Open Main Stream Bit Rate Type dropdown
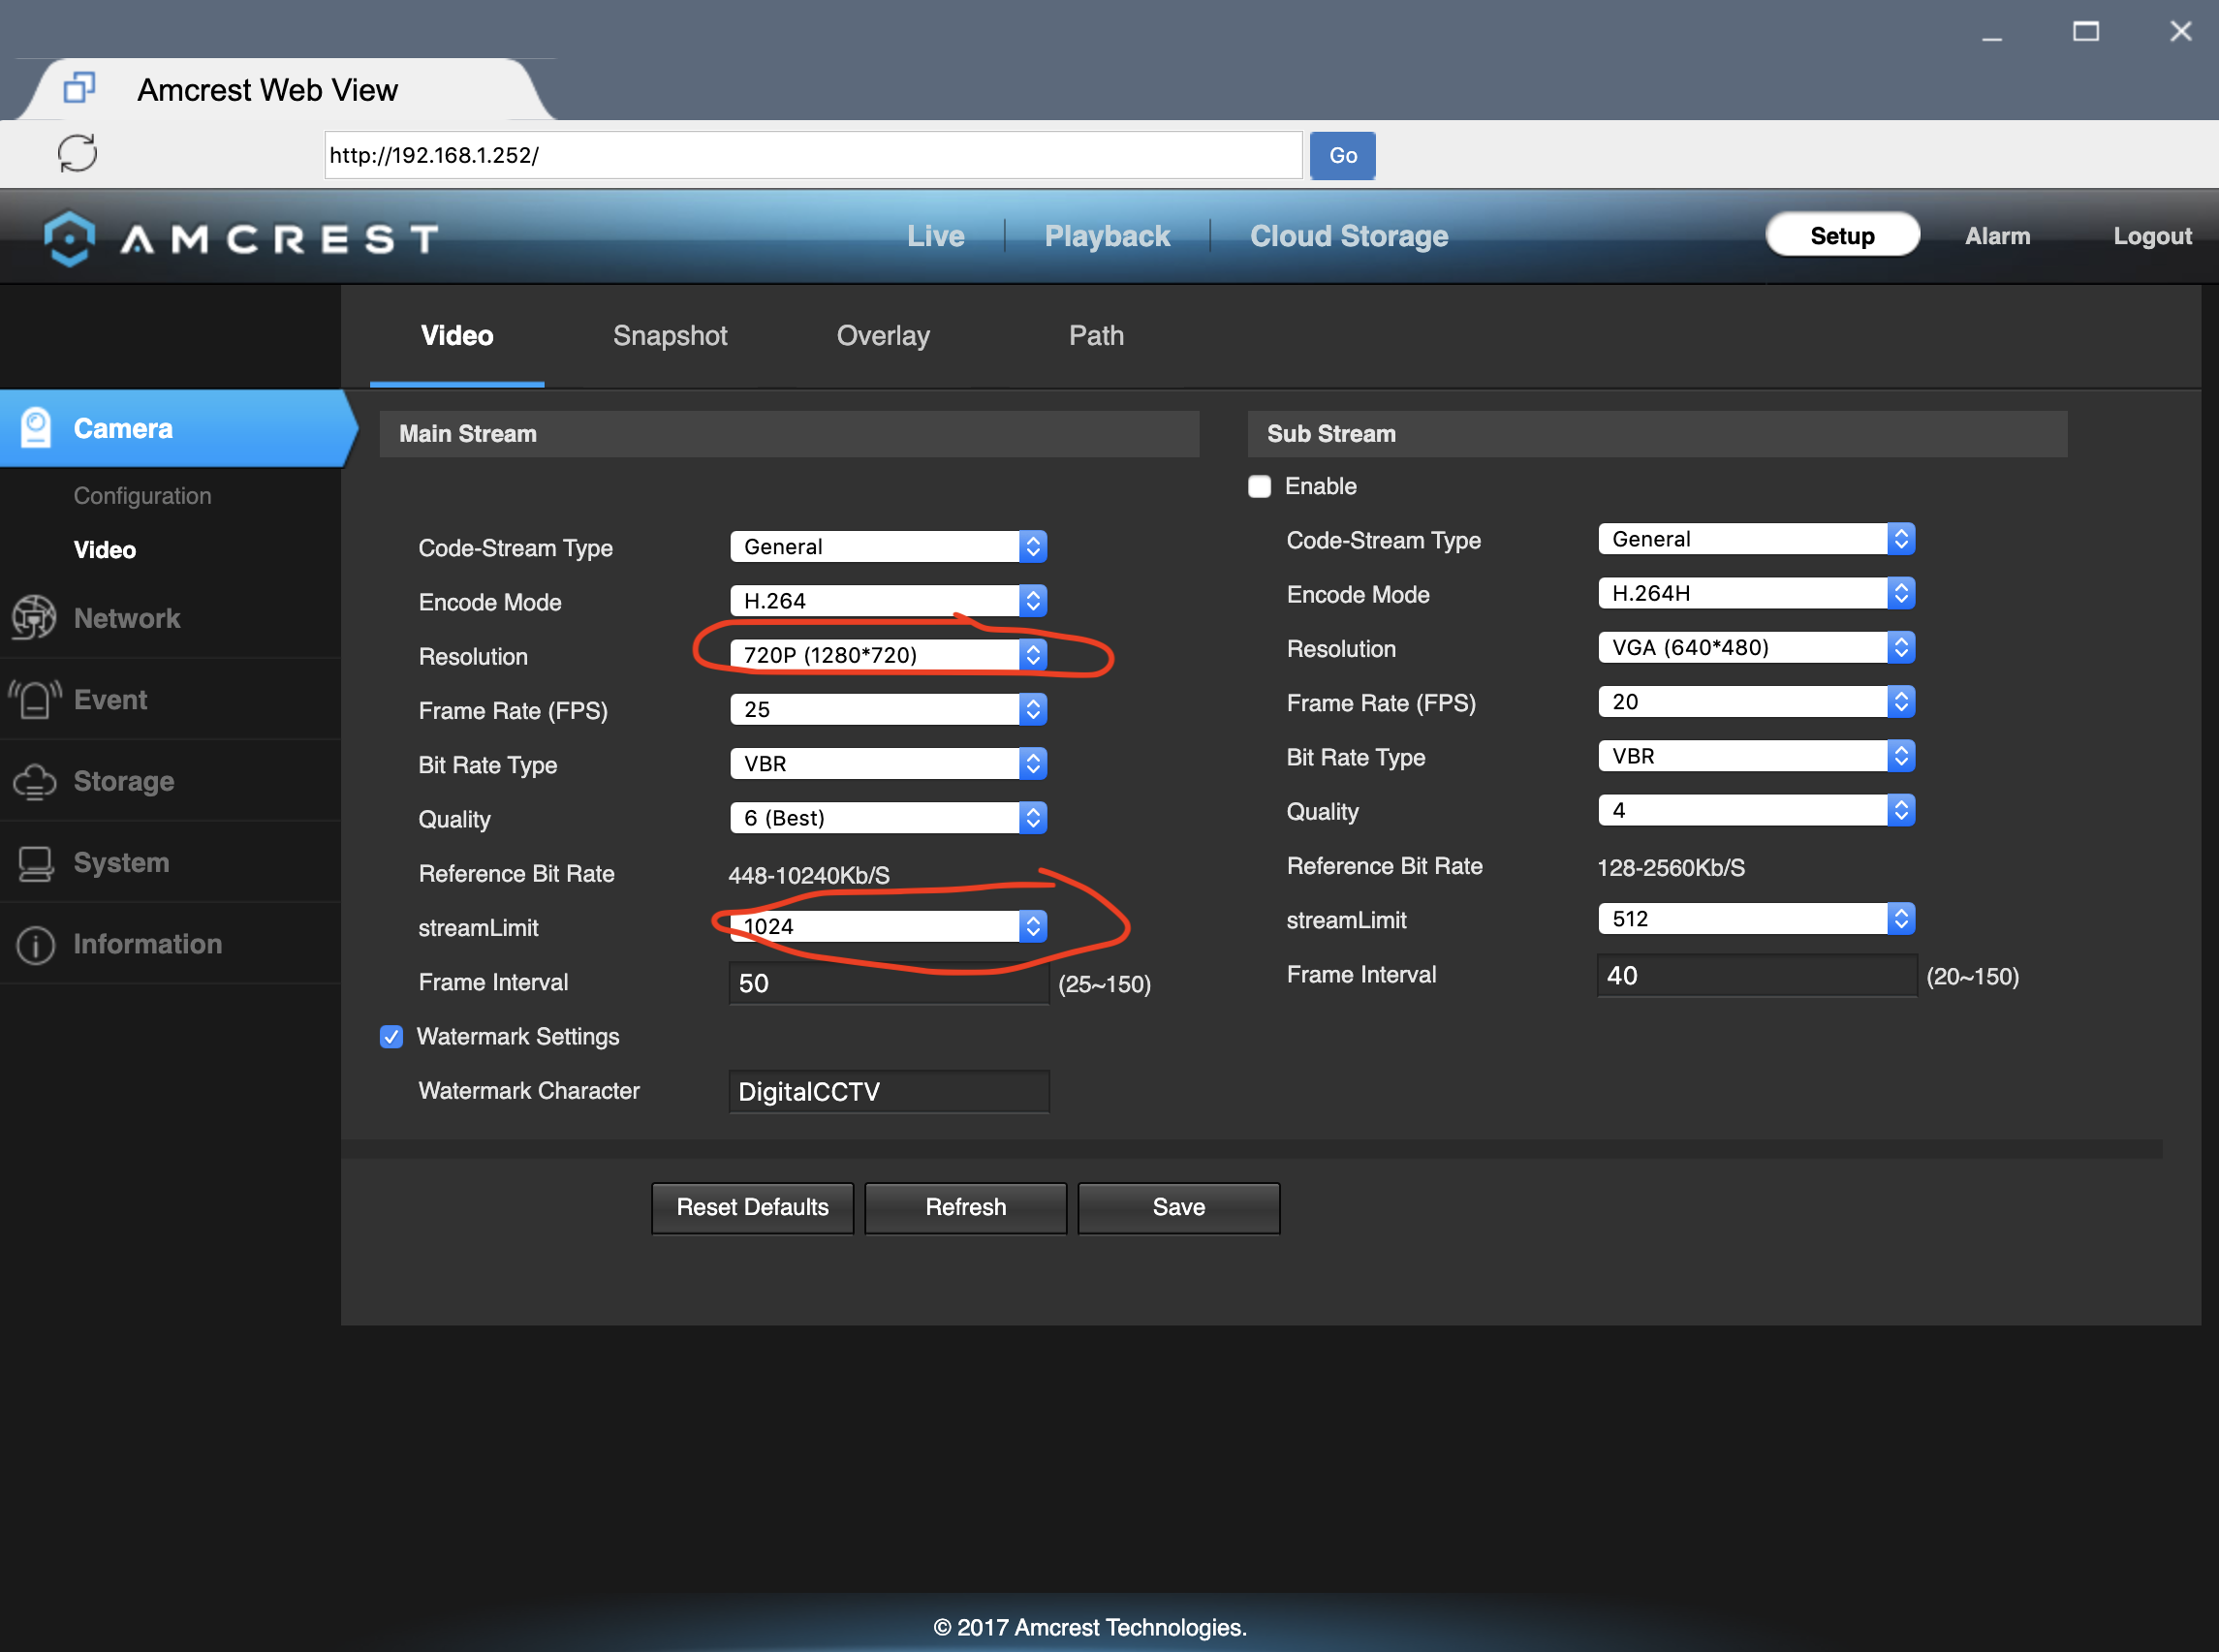Viewport: 2219px width, 1652px height. click(888, 763)
